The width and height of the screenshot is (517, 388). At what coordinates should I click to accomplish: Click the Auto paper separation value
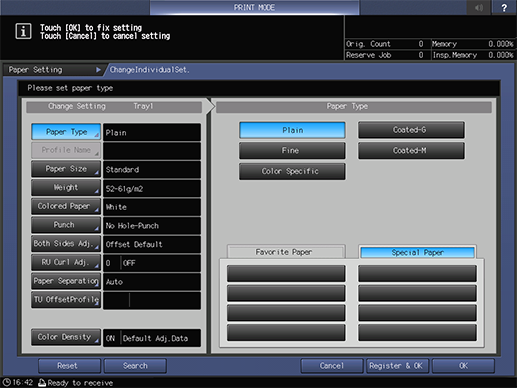(x=152, y=282)
